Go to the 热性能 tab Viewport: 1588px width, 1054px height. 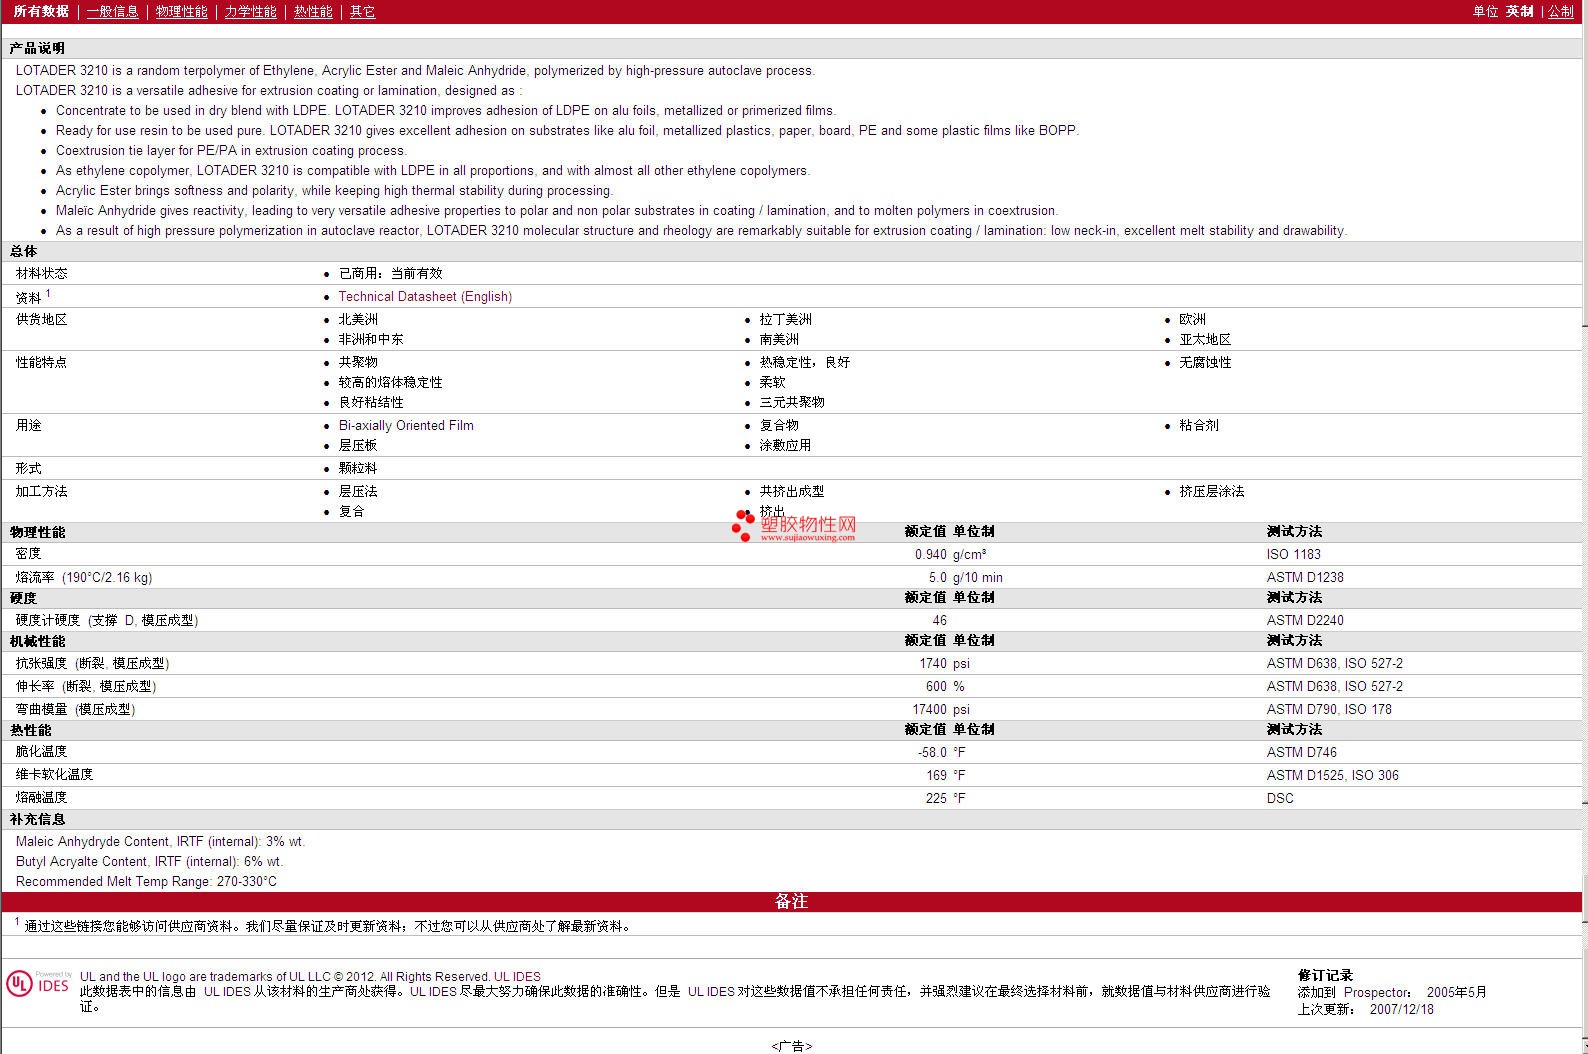pos(313,12)
